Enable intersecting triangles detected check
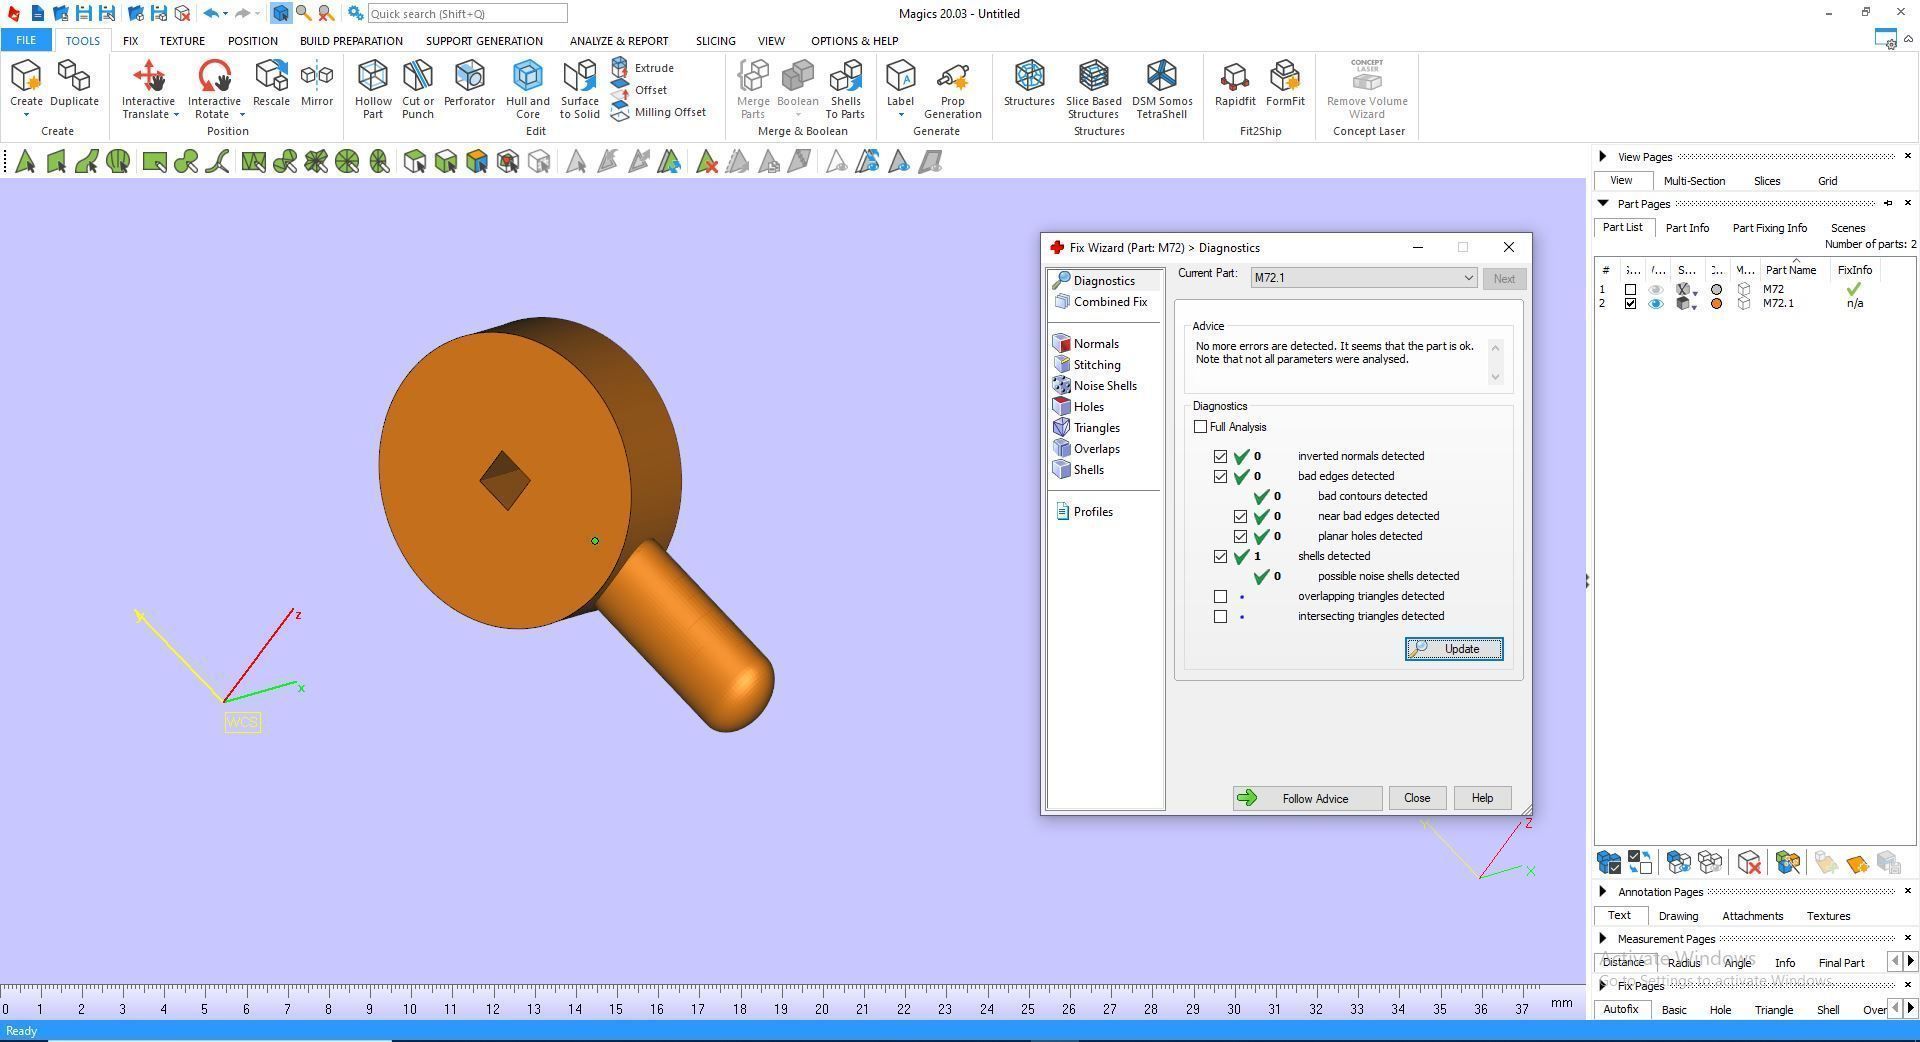1920x1042 pixels. point(1220,616)
